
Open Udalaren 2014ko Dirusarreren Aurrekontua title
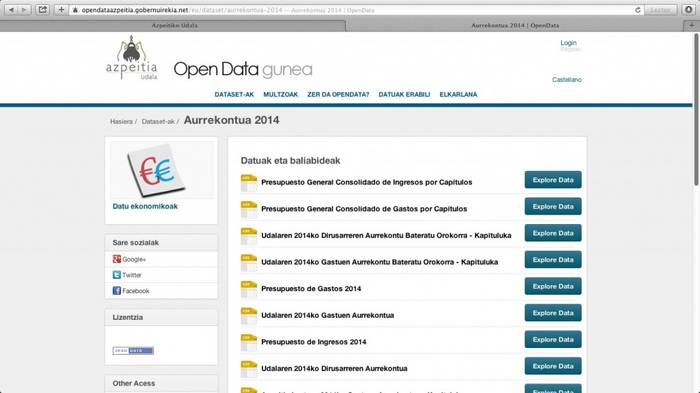coord(334,368)
